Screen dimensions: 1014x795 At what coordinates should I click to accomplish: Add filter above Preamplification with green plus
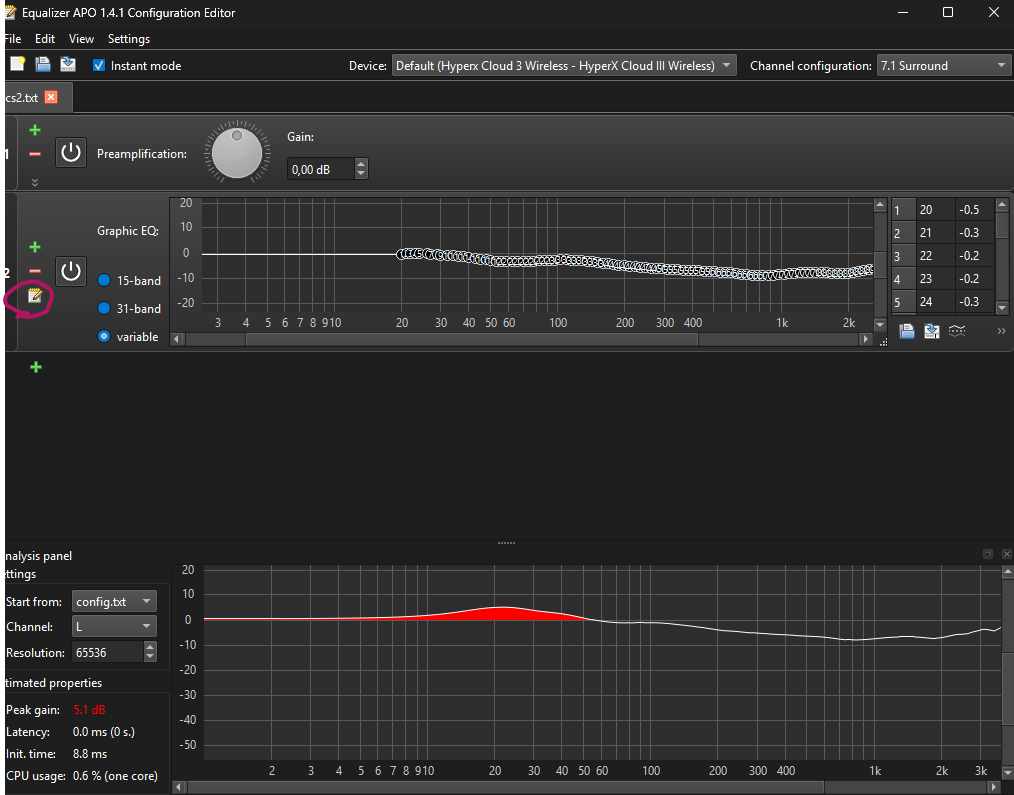coord(35,130)
